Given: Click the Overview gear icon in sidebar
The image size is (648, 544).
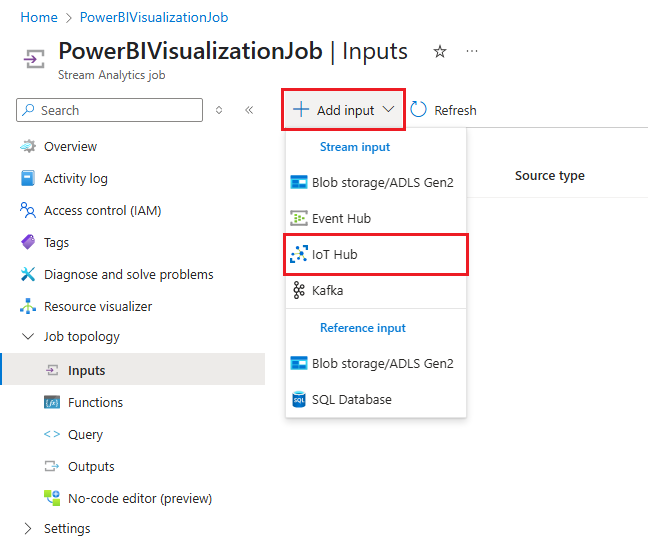Looking at the screenshot, I should click(x=28, y=147).
